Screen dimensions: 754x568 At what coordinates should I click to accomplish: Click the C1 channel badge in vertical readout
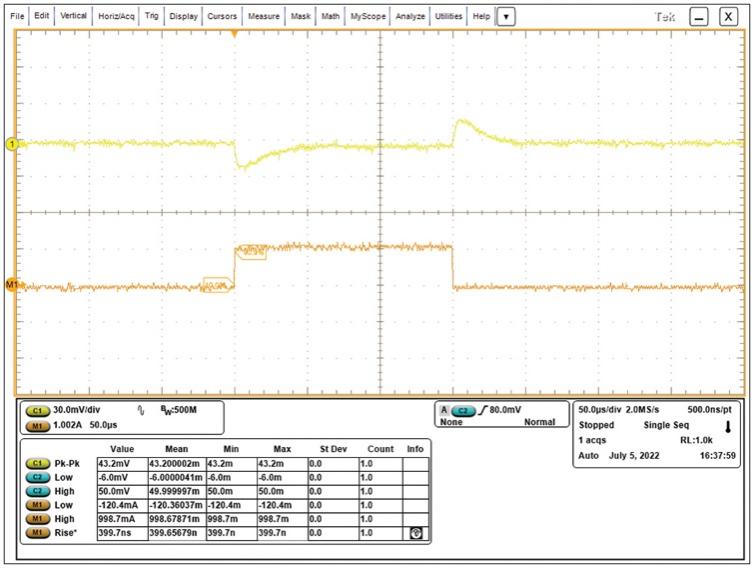click(x=39, y=410)
